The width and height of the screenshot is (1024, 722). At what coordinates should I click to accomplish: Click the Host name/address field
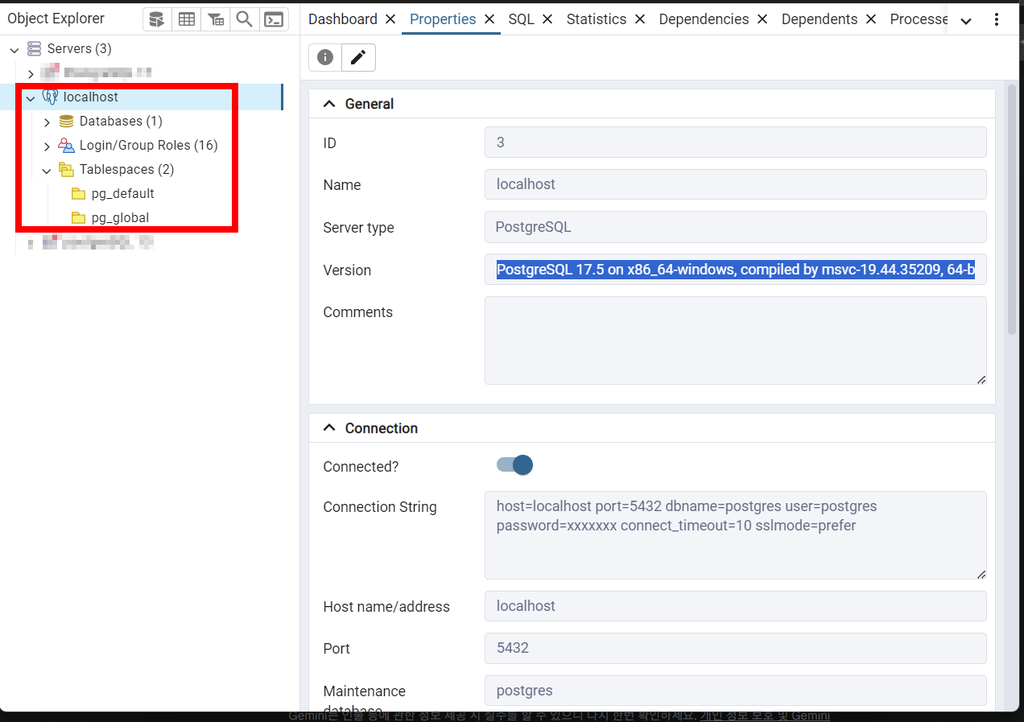pos(735,606)
